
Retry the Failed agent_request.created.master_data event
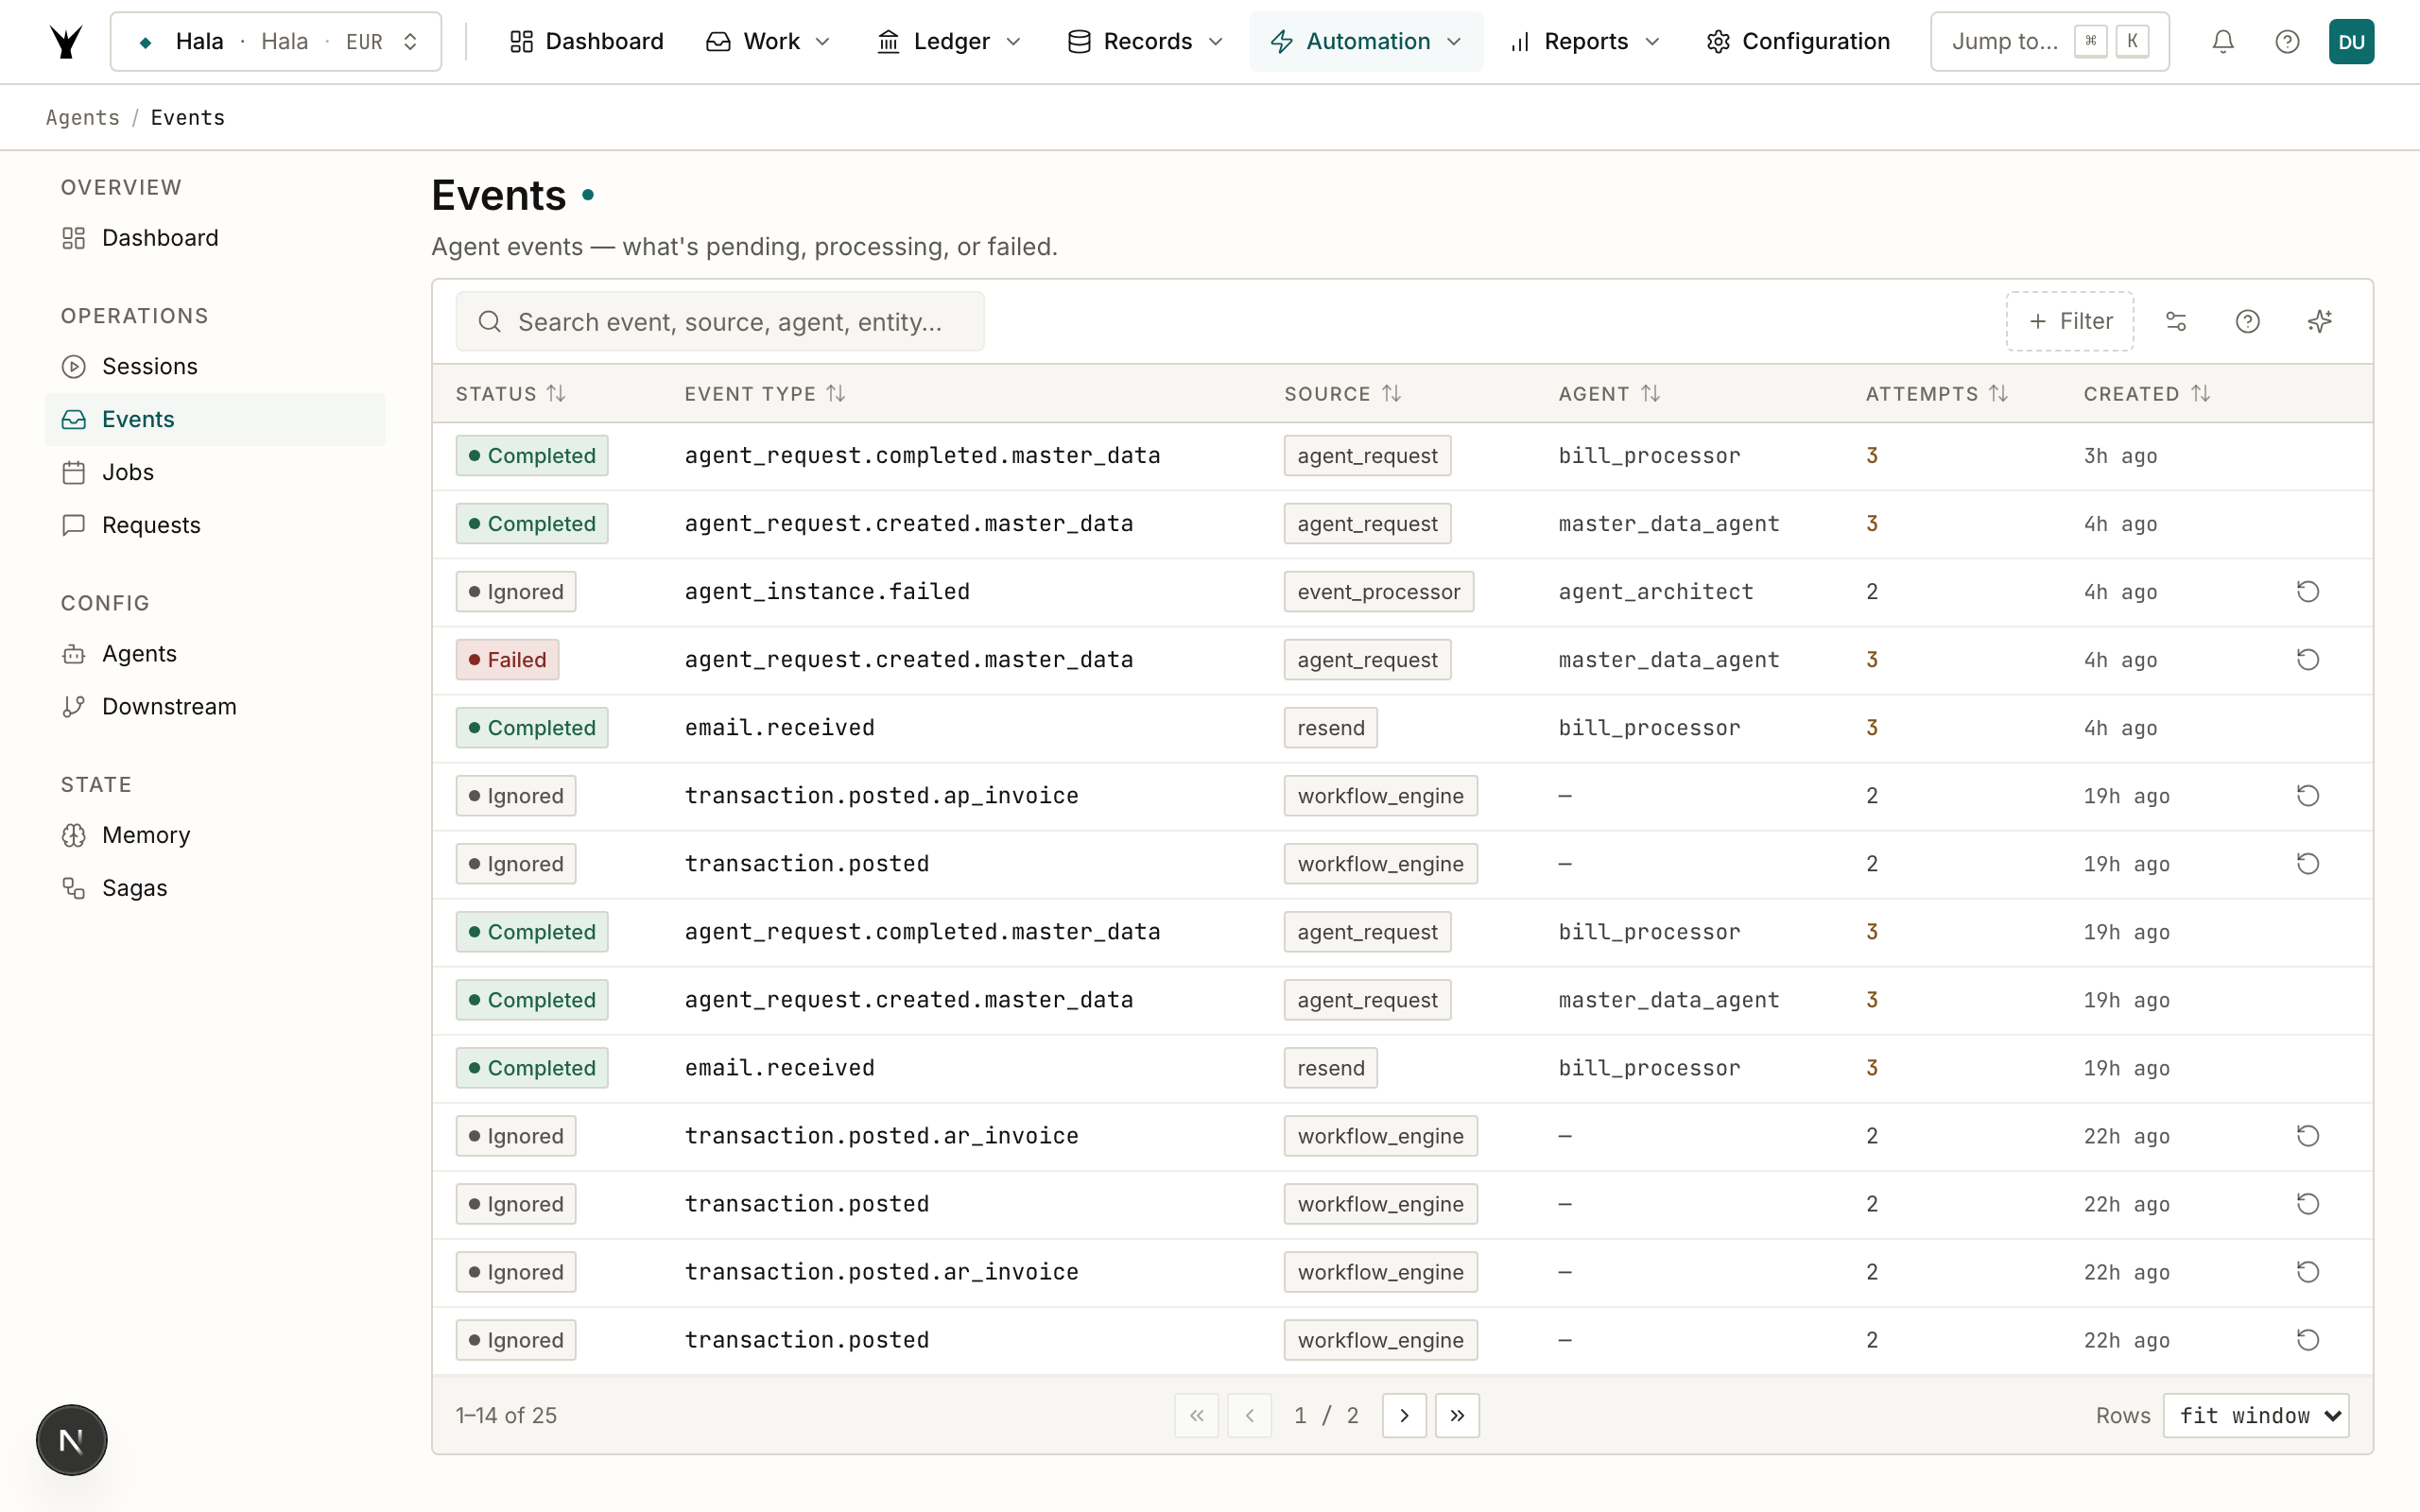click(2308, 660)
